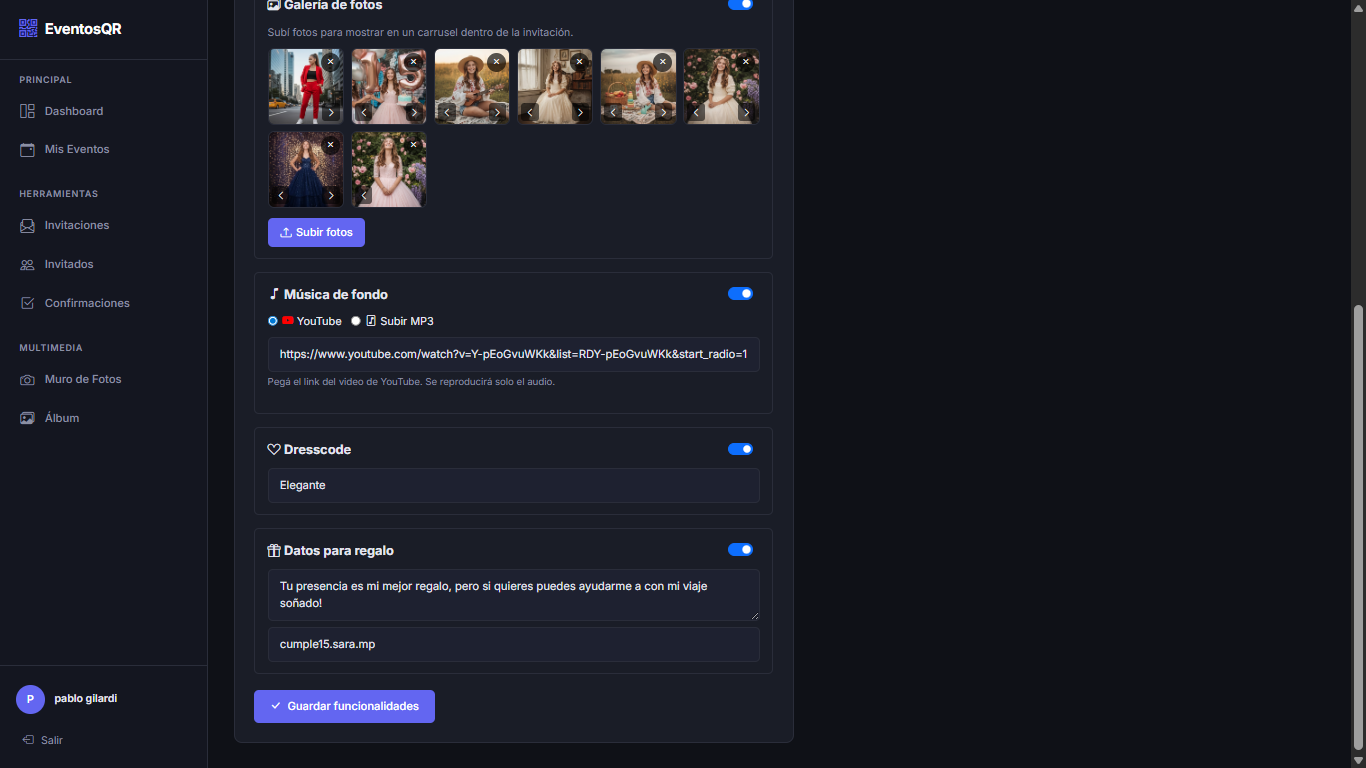Save with Guardar funcionalidades button

point(344,706)
